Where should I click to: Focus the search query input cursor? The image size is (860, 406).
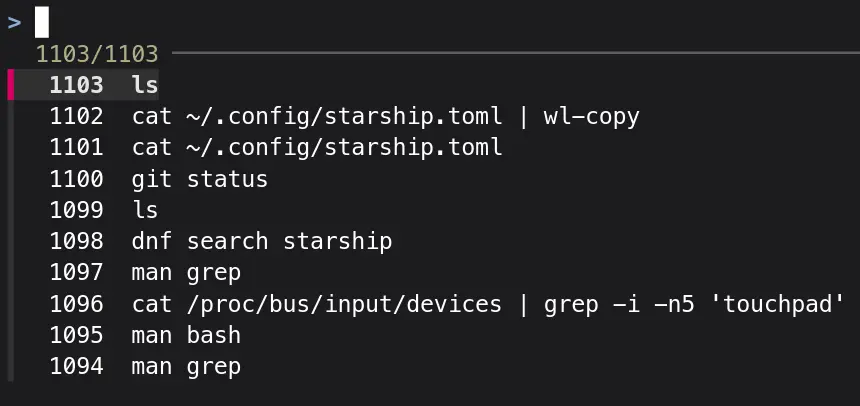42,21
